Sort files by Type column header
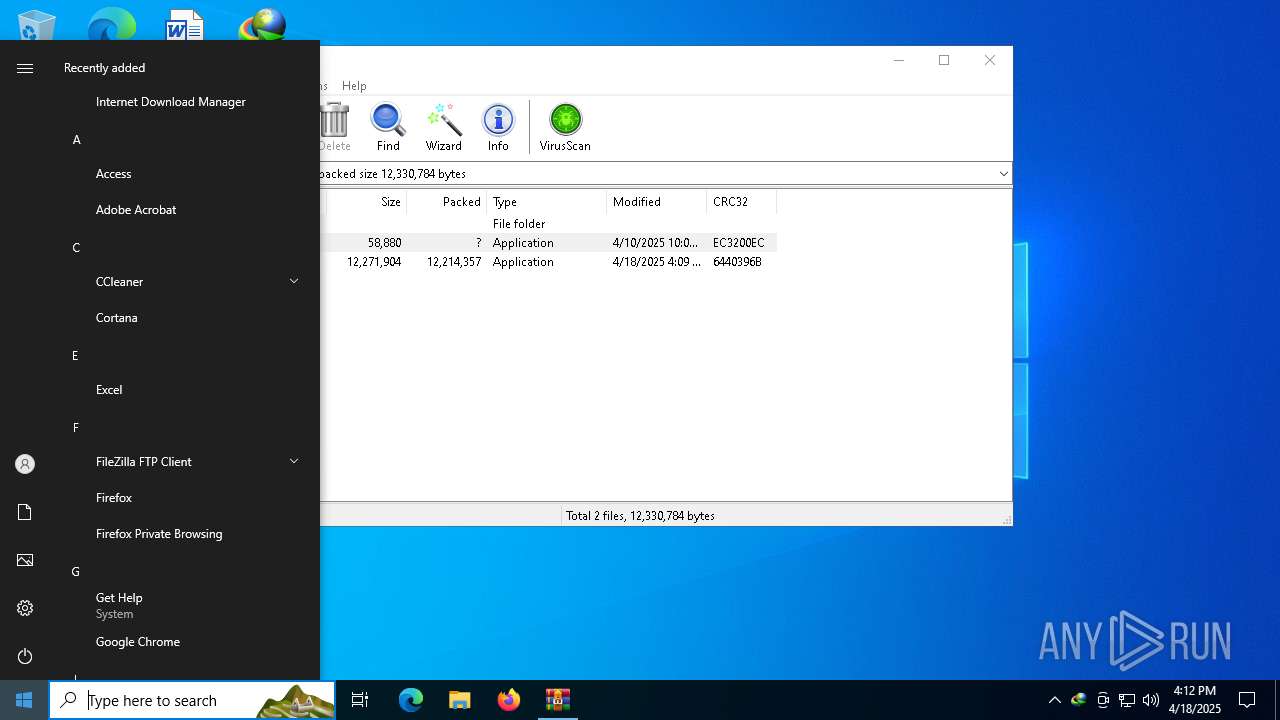The height and width of the screenshot is (720, 1280). pos(546,202)
